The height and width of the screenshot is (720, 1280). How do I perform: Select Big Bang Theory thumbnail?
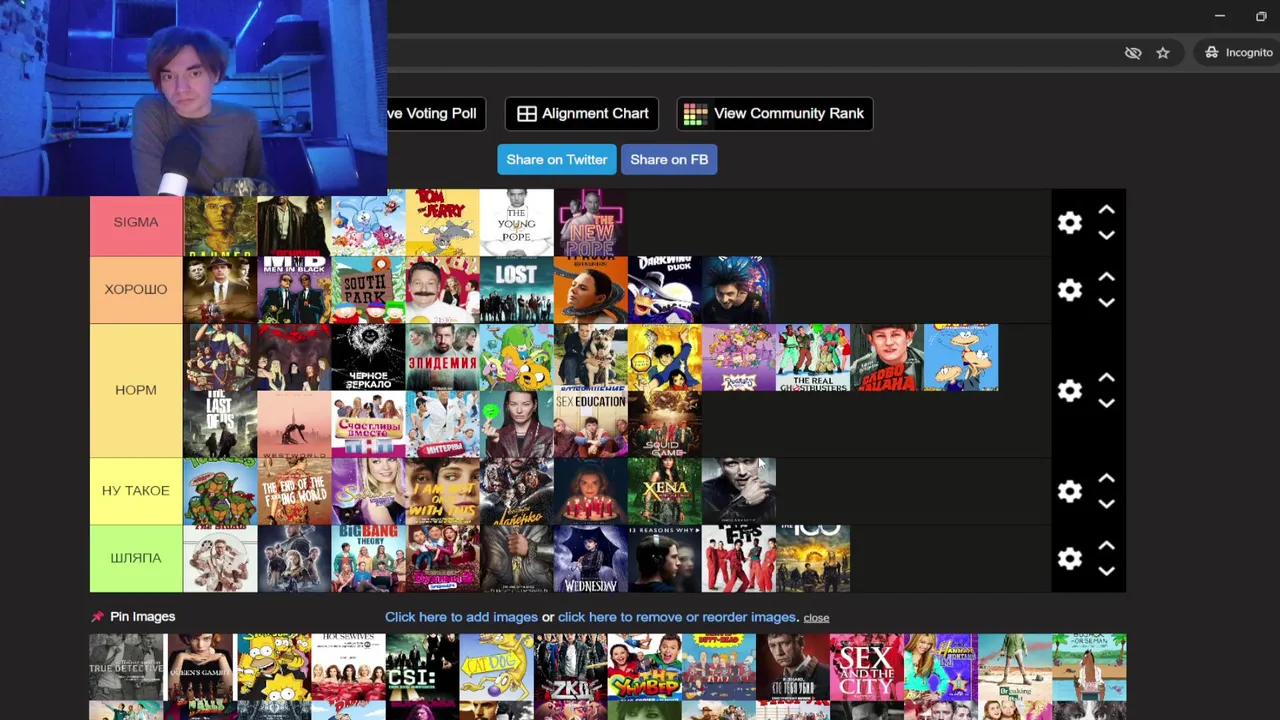[x=368, y=558]
